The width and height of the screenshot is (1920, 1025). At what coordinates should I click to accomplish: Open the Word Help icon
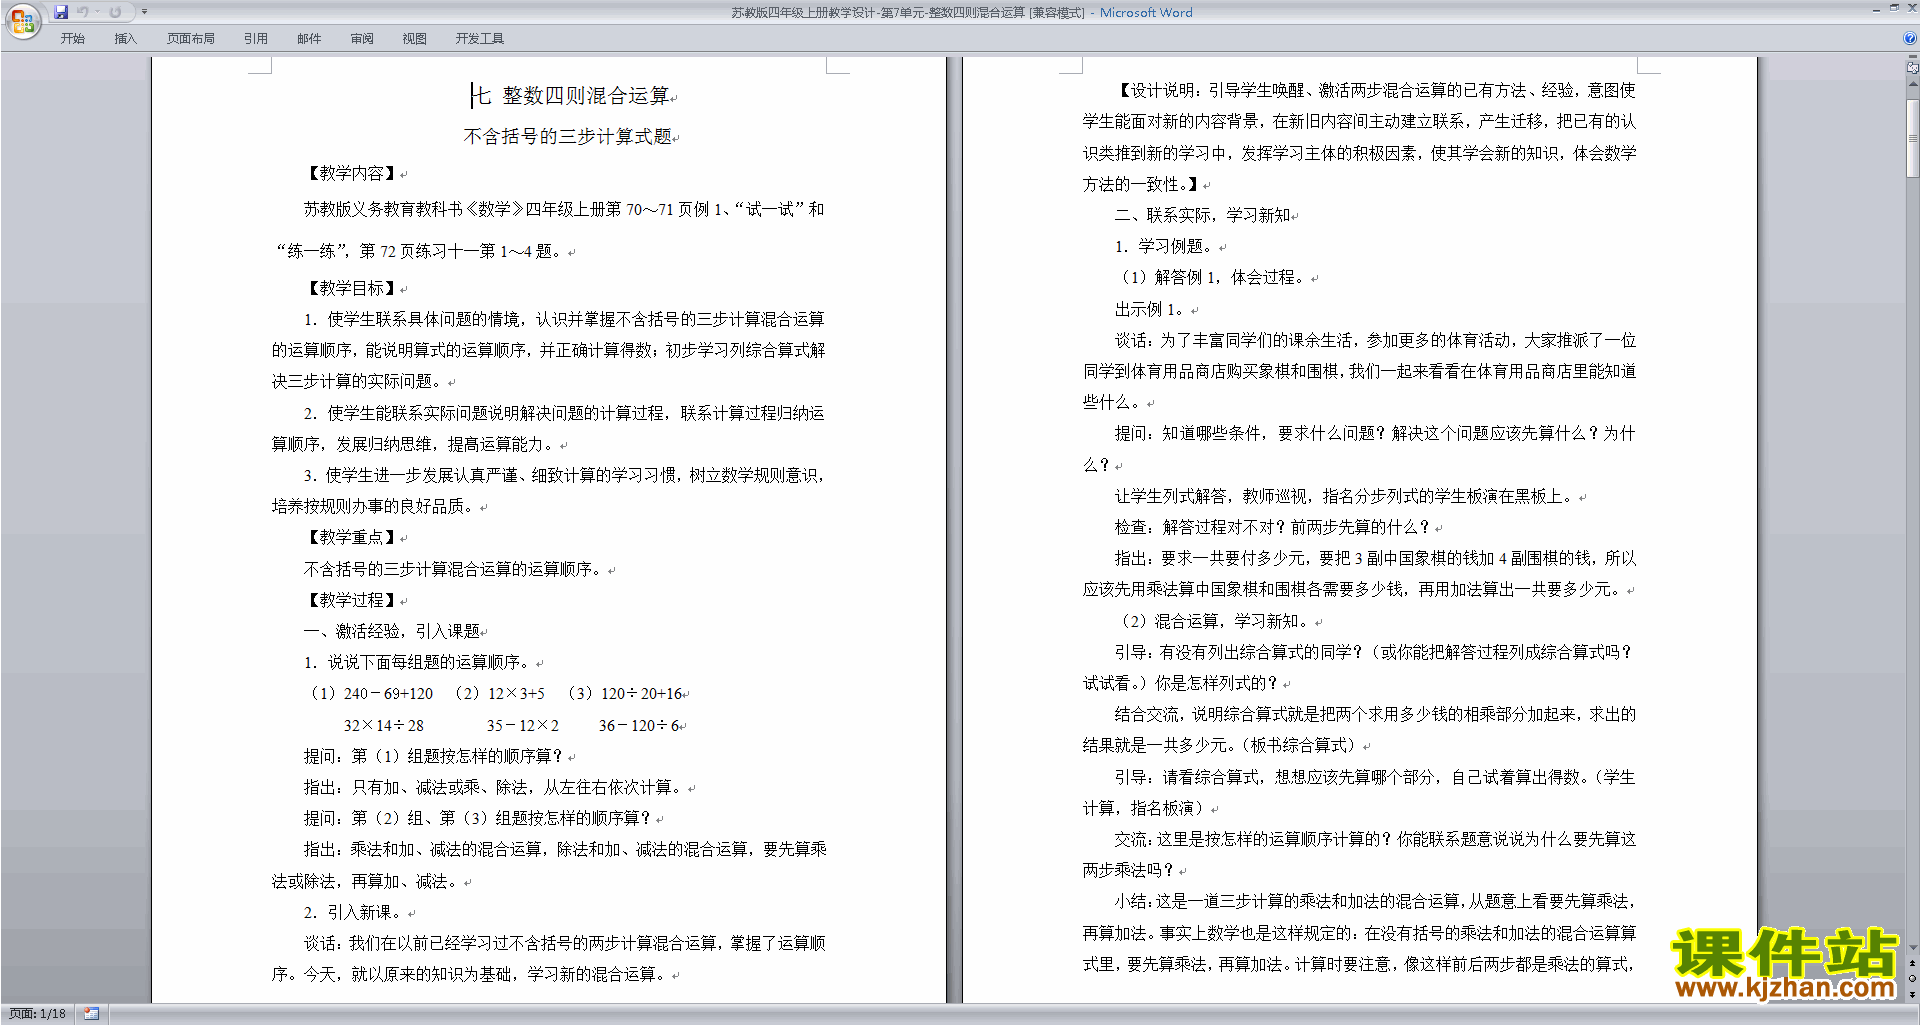(x=1910, y=38)
